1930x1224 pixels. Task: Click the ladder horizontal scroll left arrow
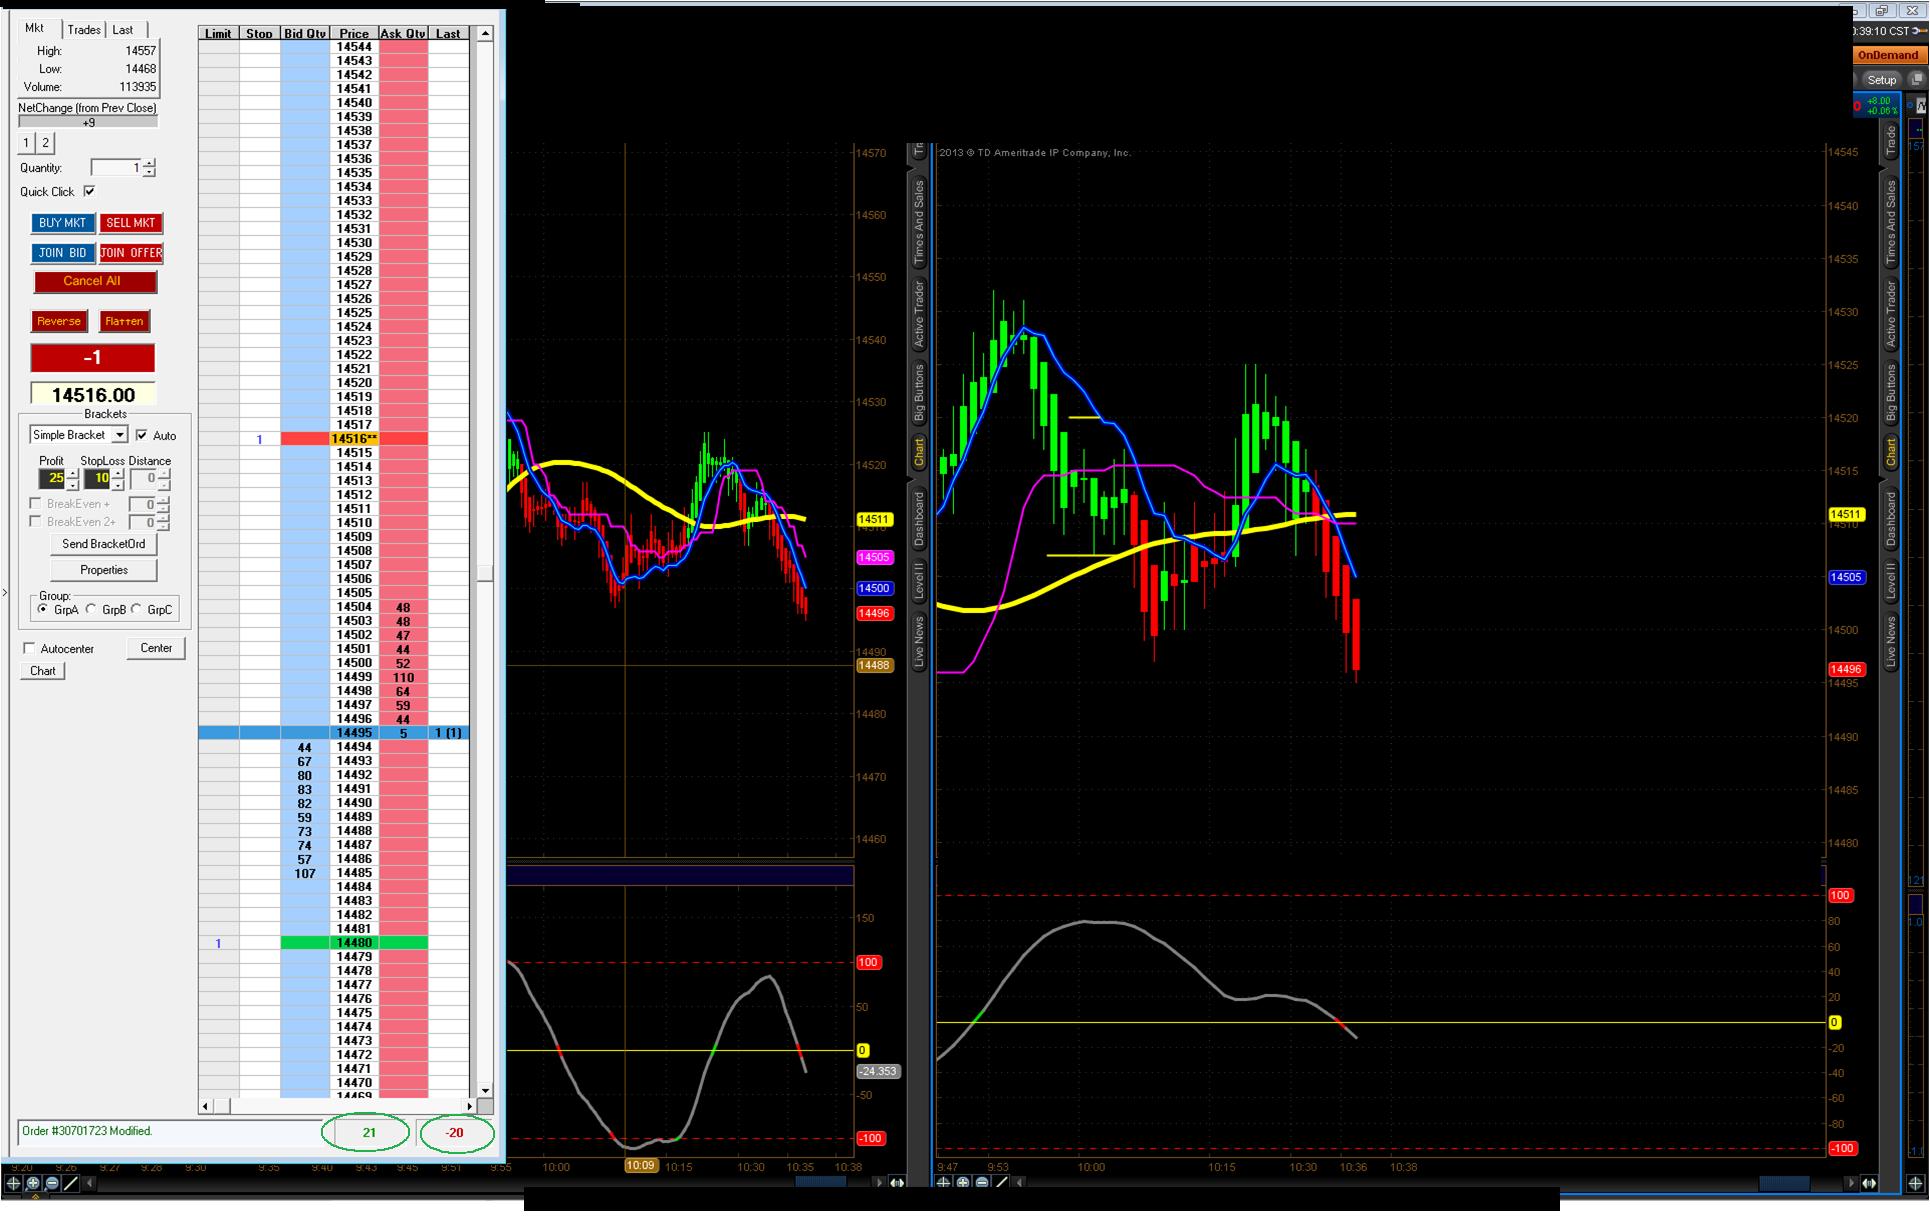(205, 1106)
